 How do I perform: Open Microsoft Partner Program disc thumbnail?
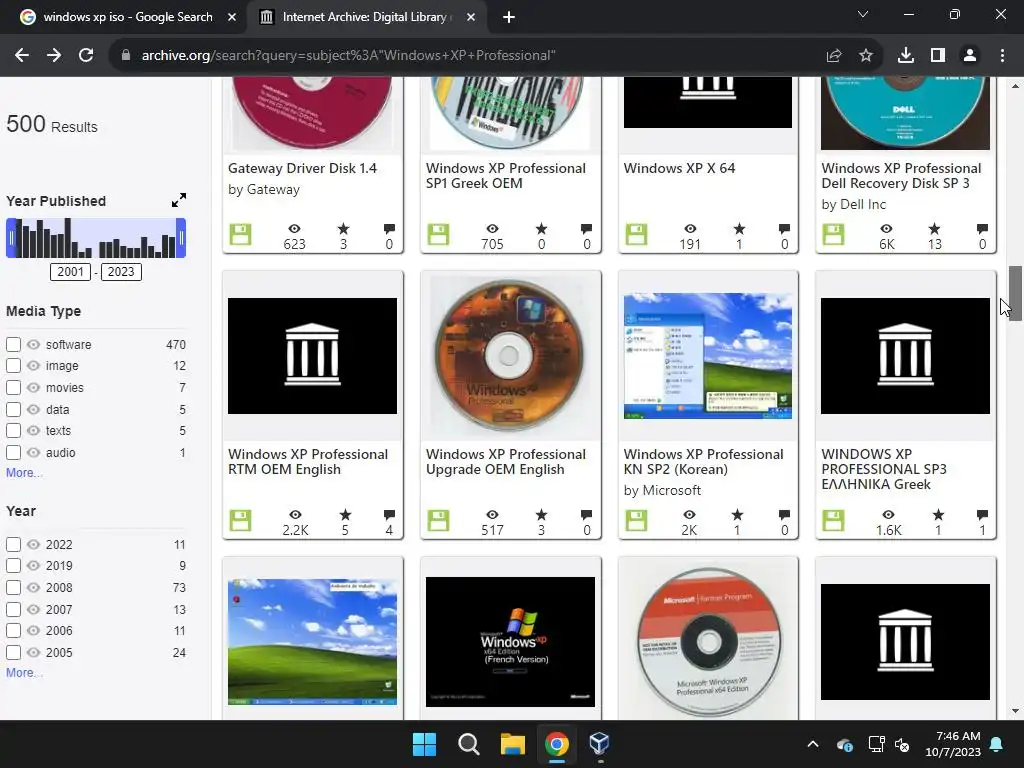click(x=708, y=643)
